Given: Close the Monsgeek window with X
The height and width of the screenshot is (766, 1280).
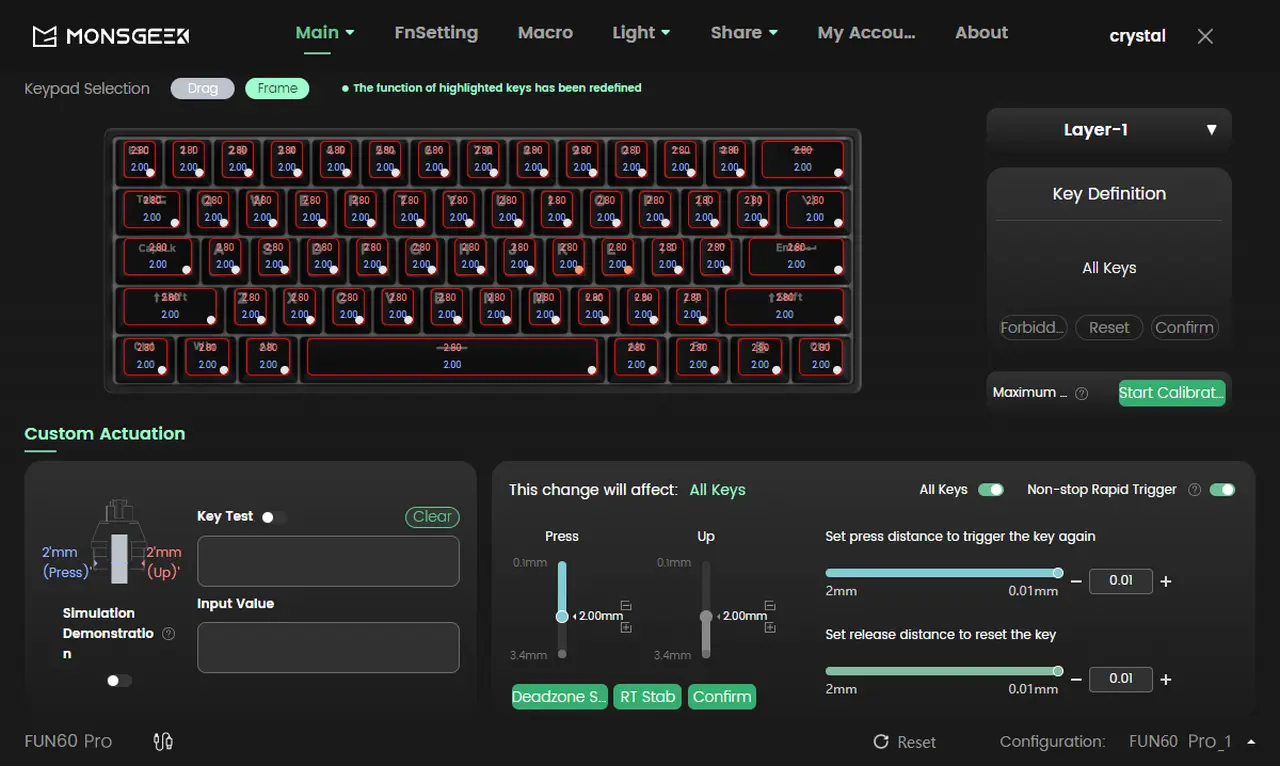Looking at the screenshot, I should point(1205,36).
